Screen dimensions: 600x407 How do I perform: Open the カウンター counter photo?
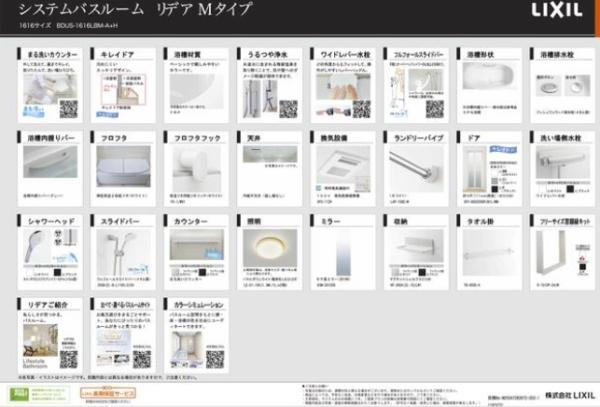(197, 245)
